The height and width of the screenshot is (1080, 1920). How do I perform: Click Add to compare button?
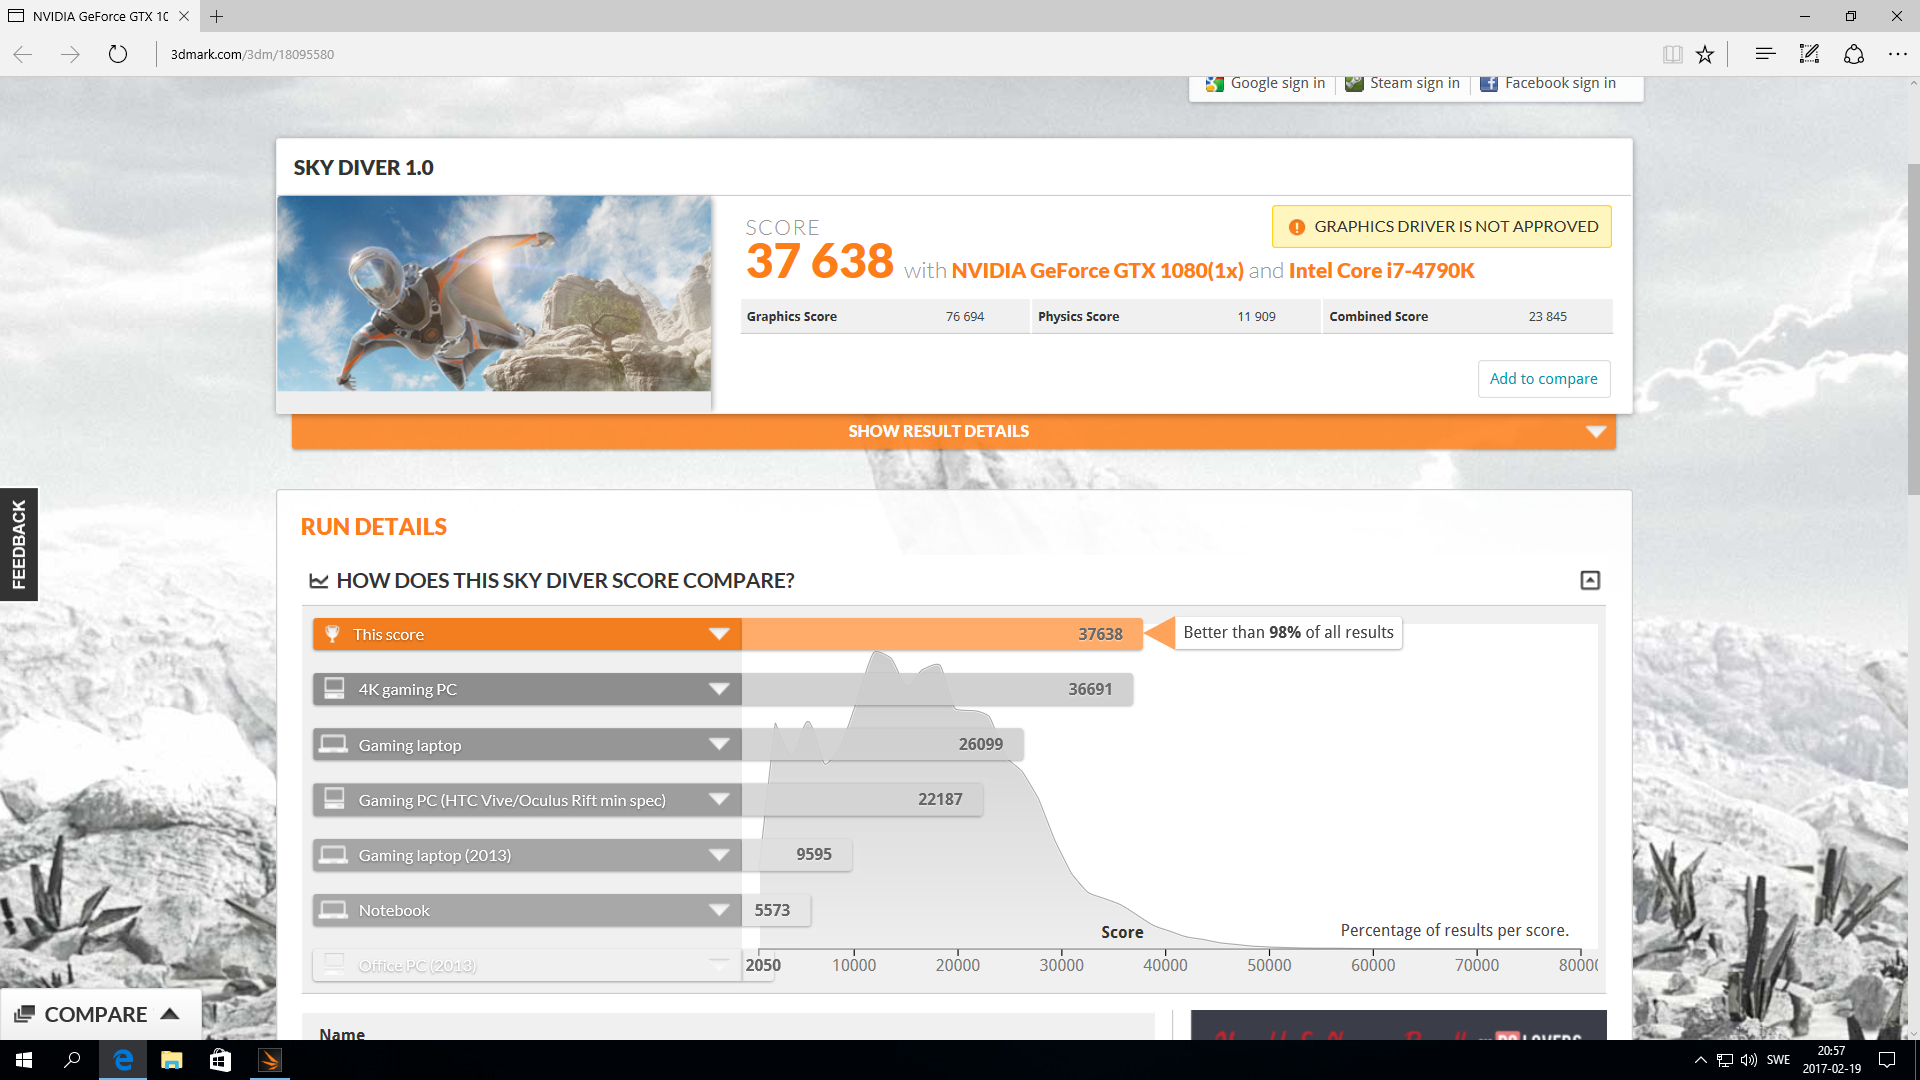tap(1543, 379)
